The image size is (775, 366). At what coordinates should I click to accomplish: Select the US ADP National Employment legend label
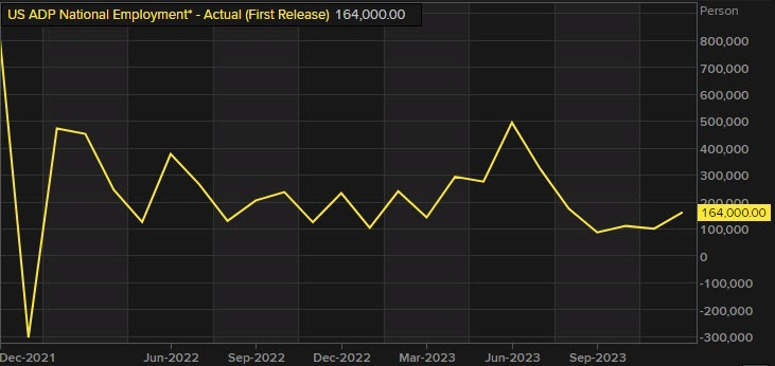point(168,15)
